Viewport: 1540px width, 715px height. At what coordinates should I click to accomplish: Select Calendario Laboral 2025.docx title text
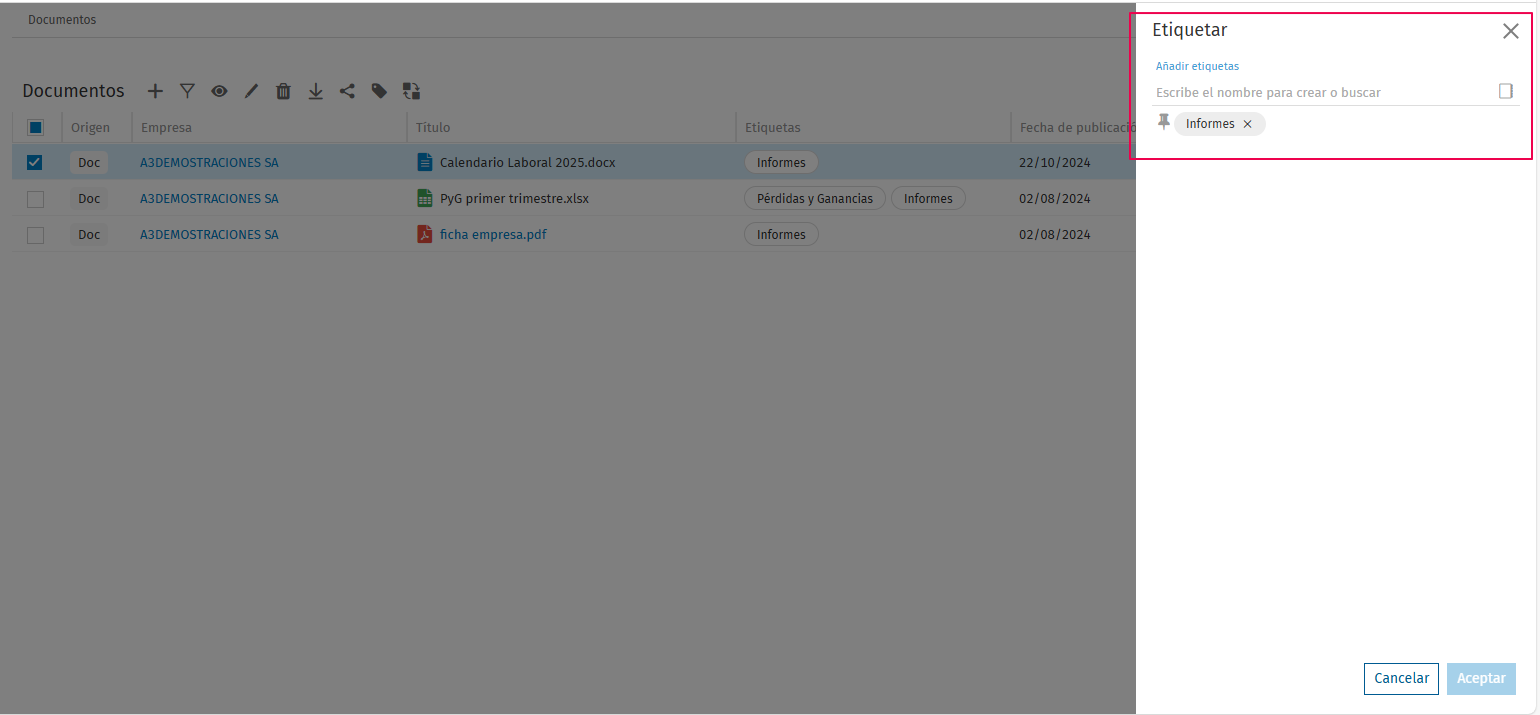coord(528,162)
